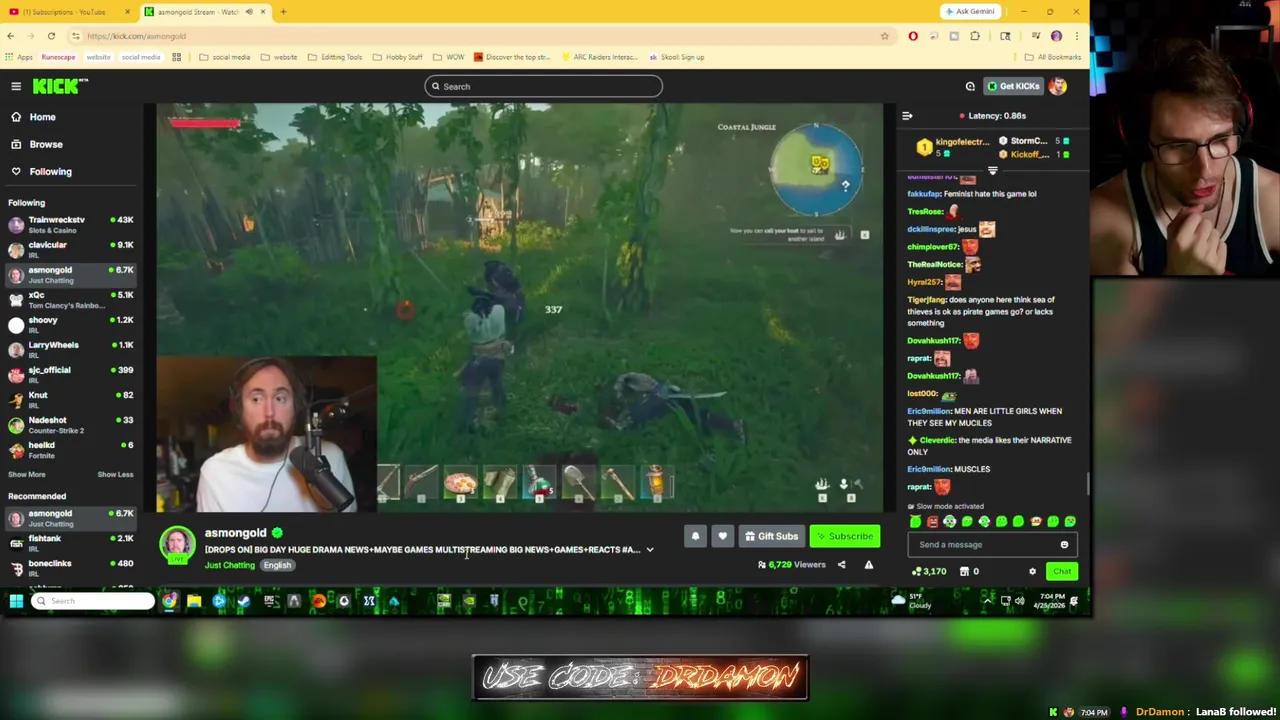Open Browse in Kick sidebar
The width and height of the screenshot is (1280, 720).
tap(45, 144)
